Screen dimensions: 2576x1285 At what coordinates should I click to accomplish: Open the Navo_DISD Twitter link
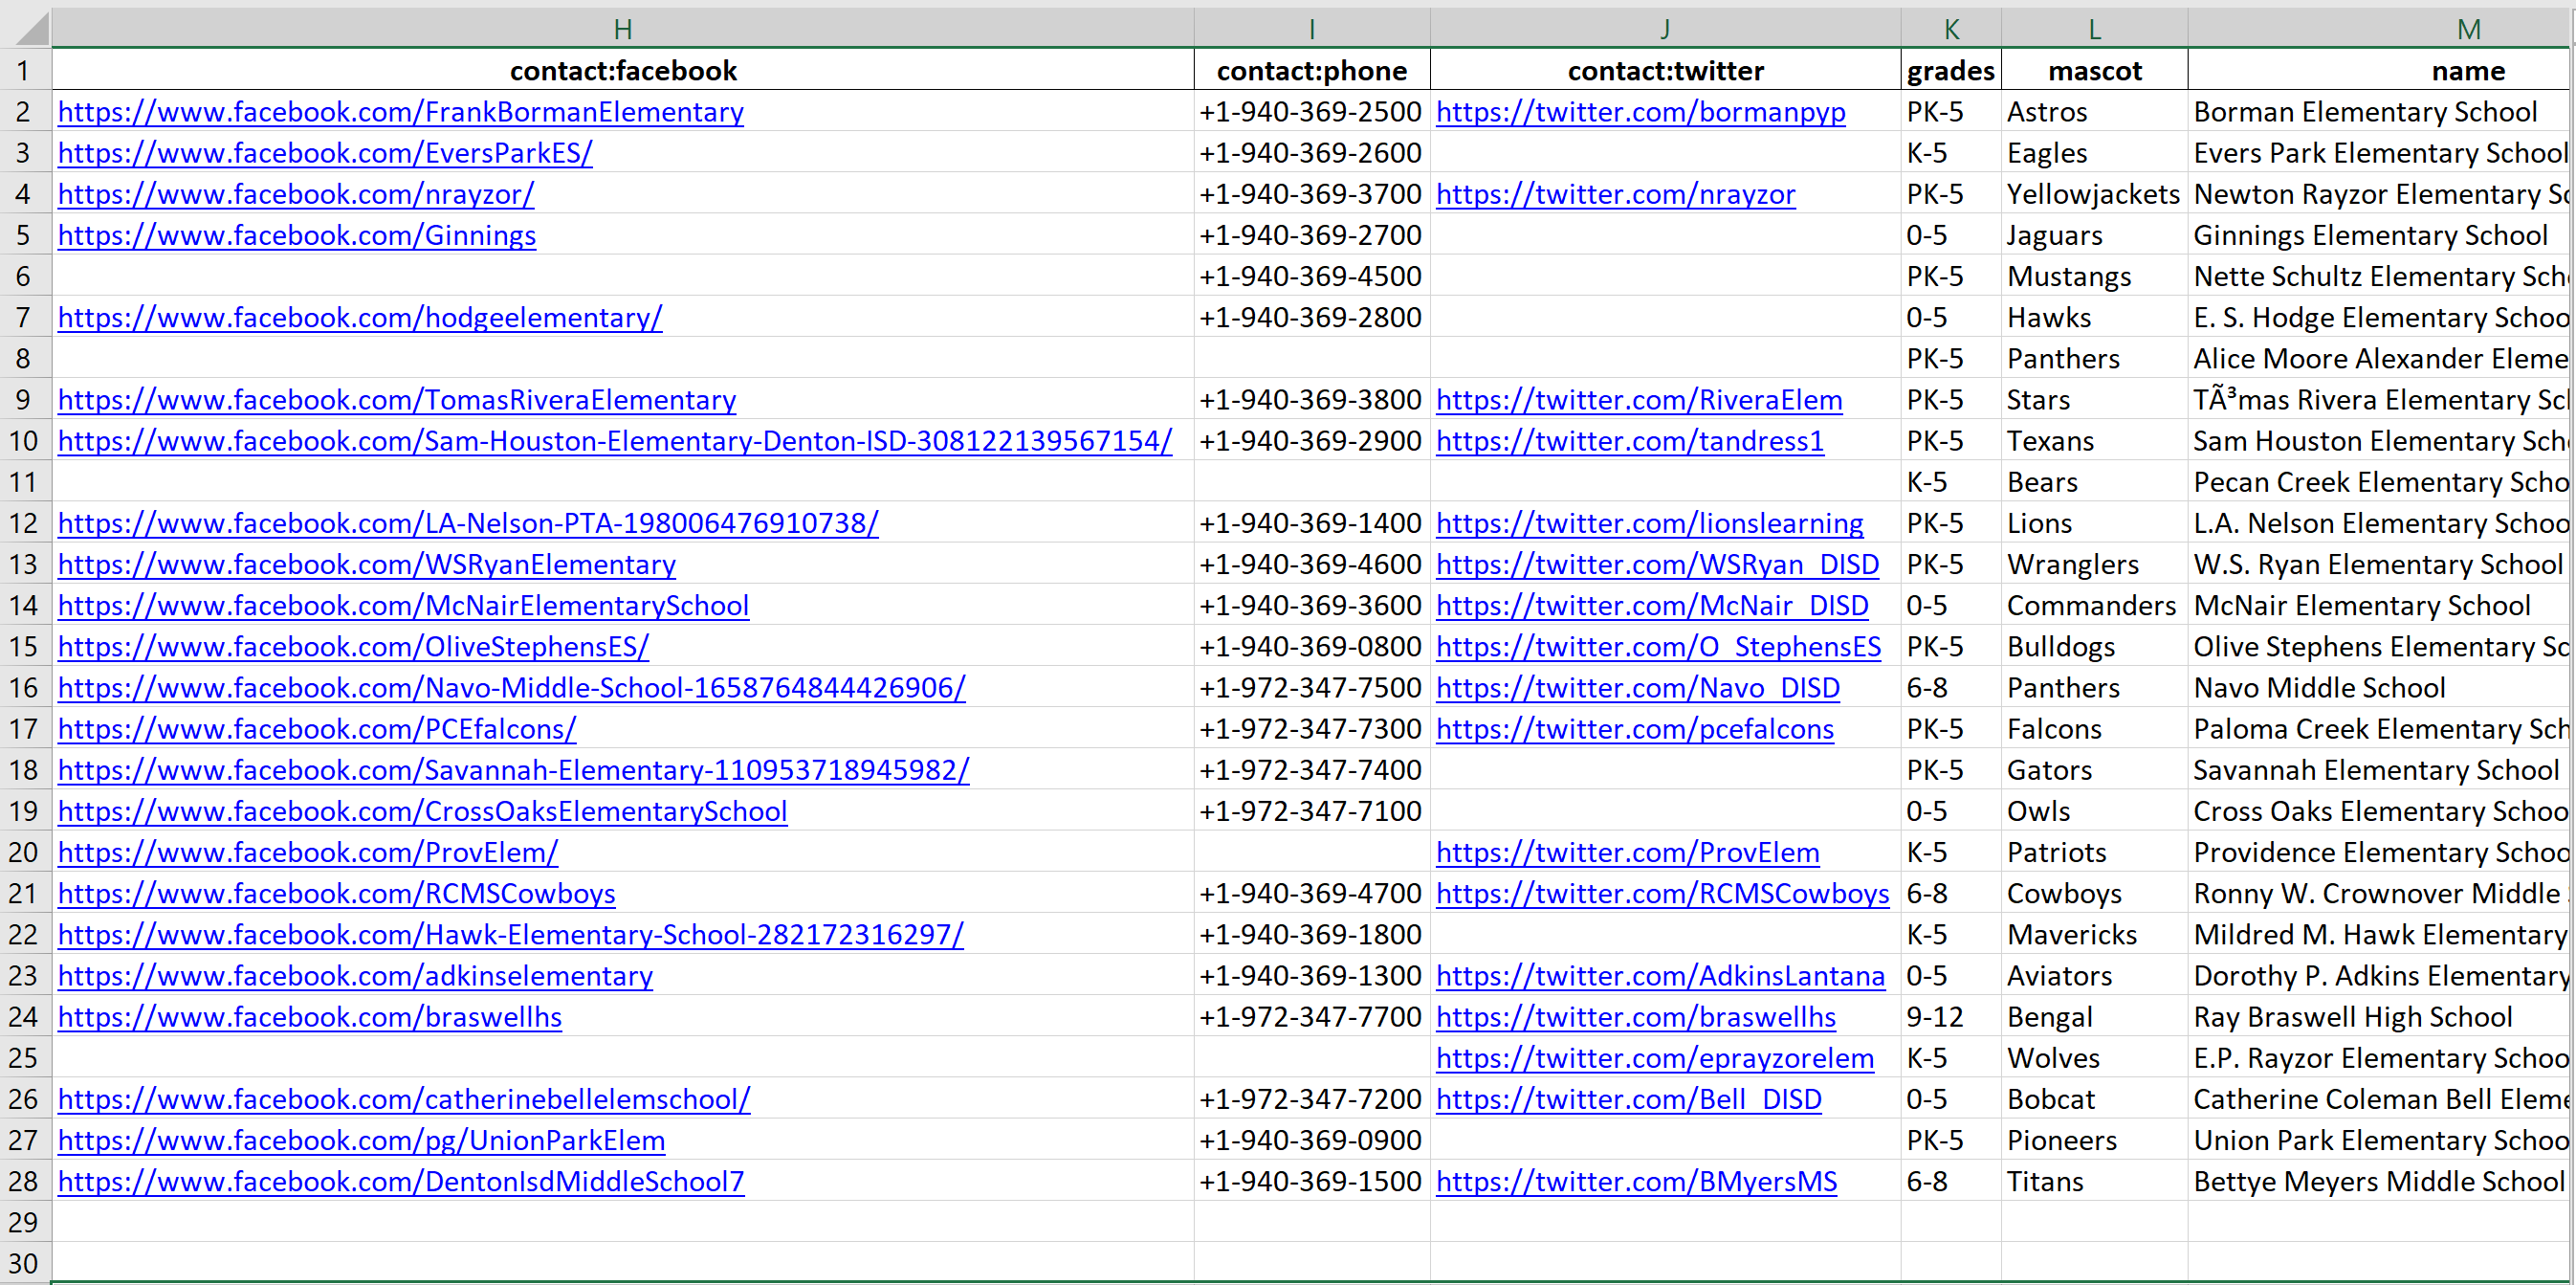tap(1638, 688)
